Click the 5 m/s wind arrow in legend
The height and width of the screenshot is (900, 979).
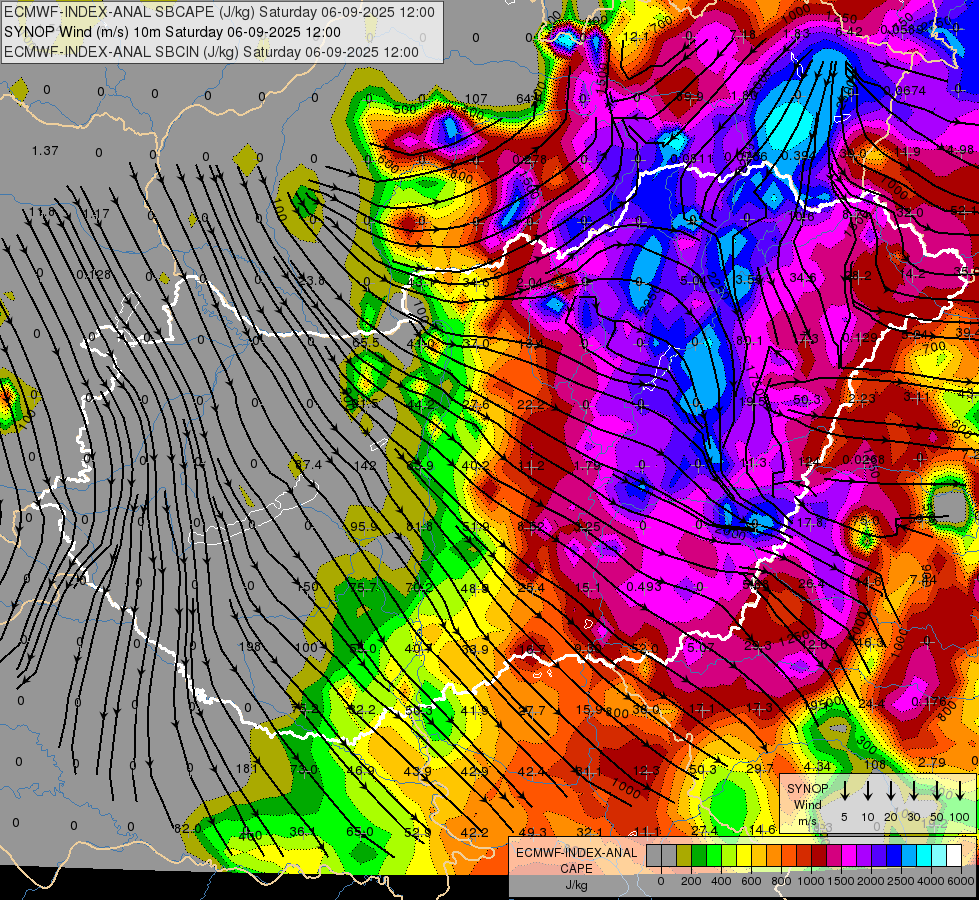[845, 790]
